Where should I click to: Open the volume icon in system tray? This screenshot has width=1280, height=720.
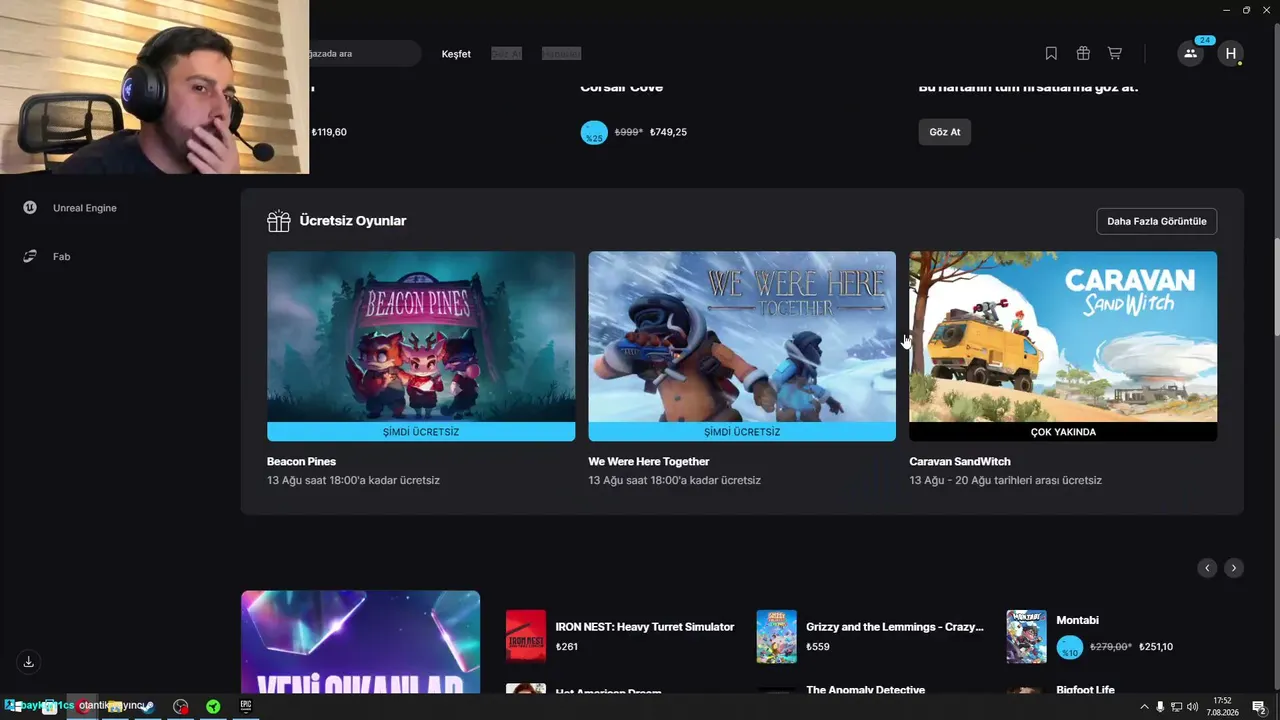coord(1192,707)
